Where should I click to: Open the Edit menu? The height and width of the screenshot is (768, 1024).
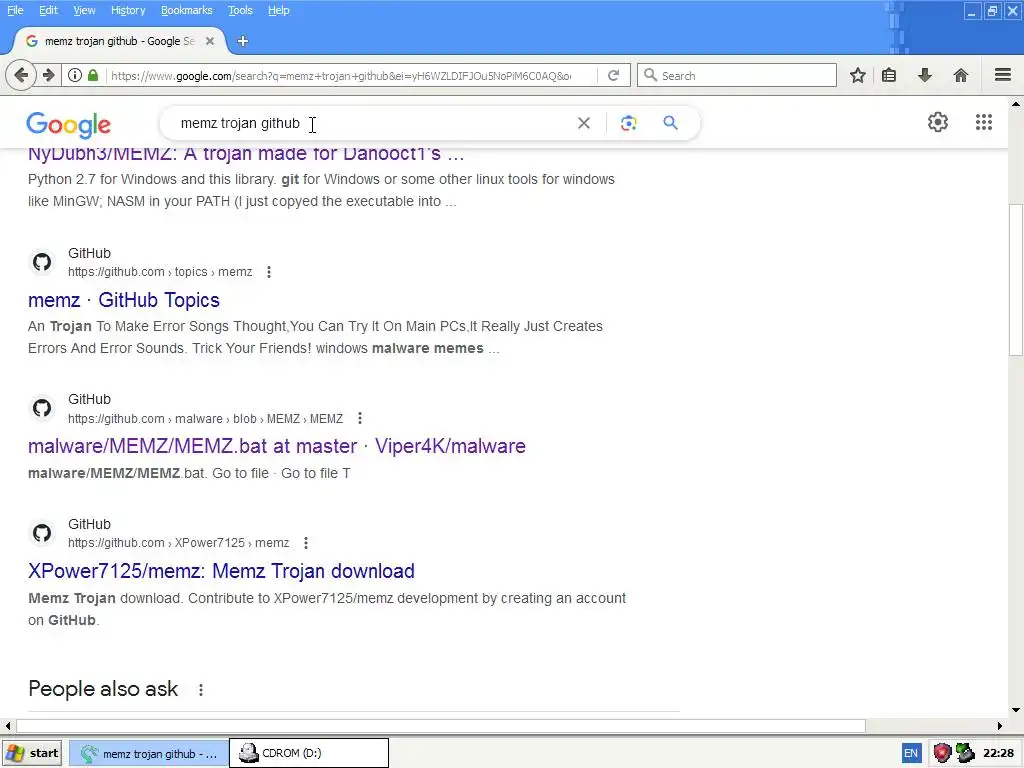[48, 10]
